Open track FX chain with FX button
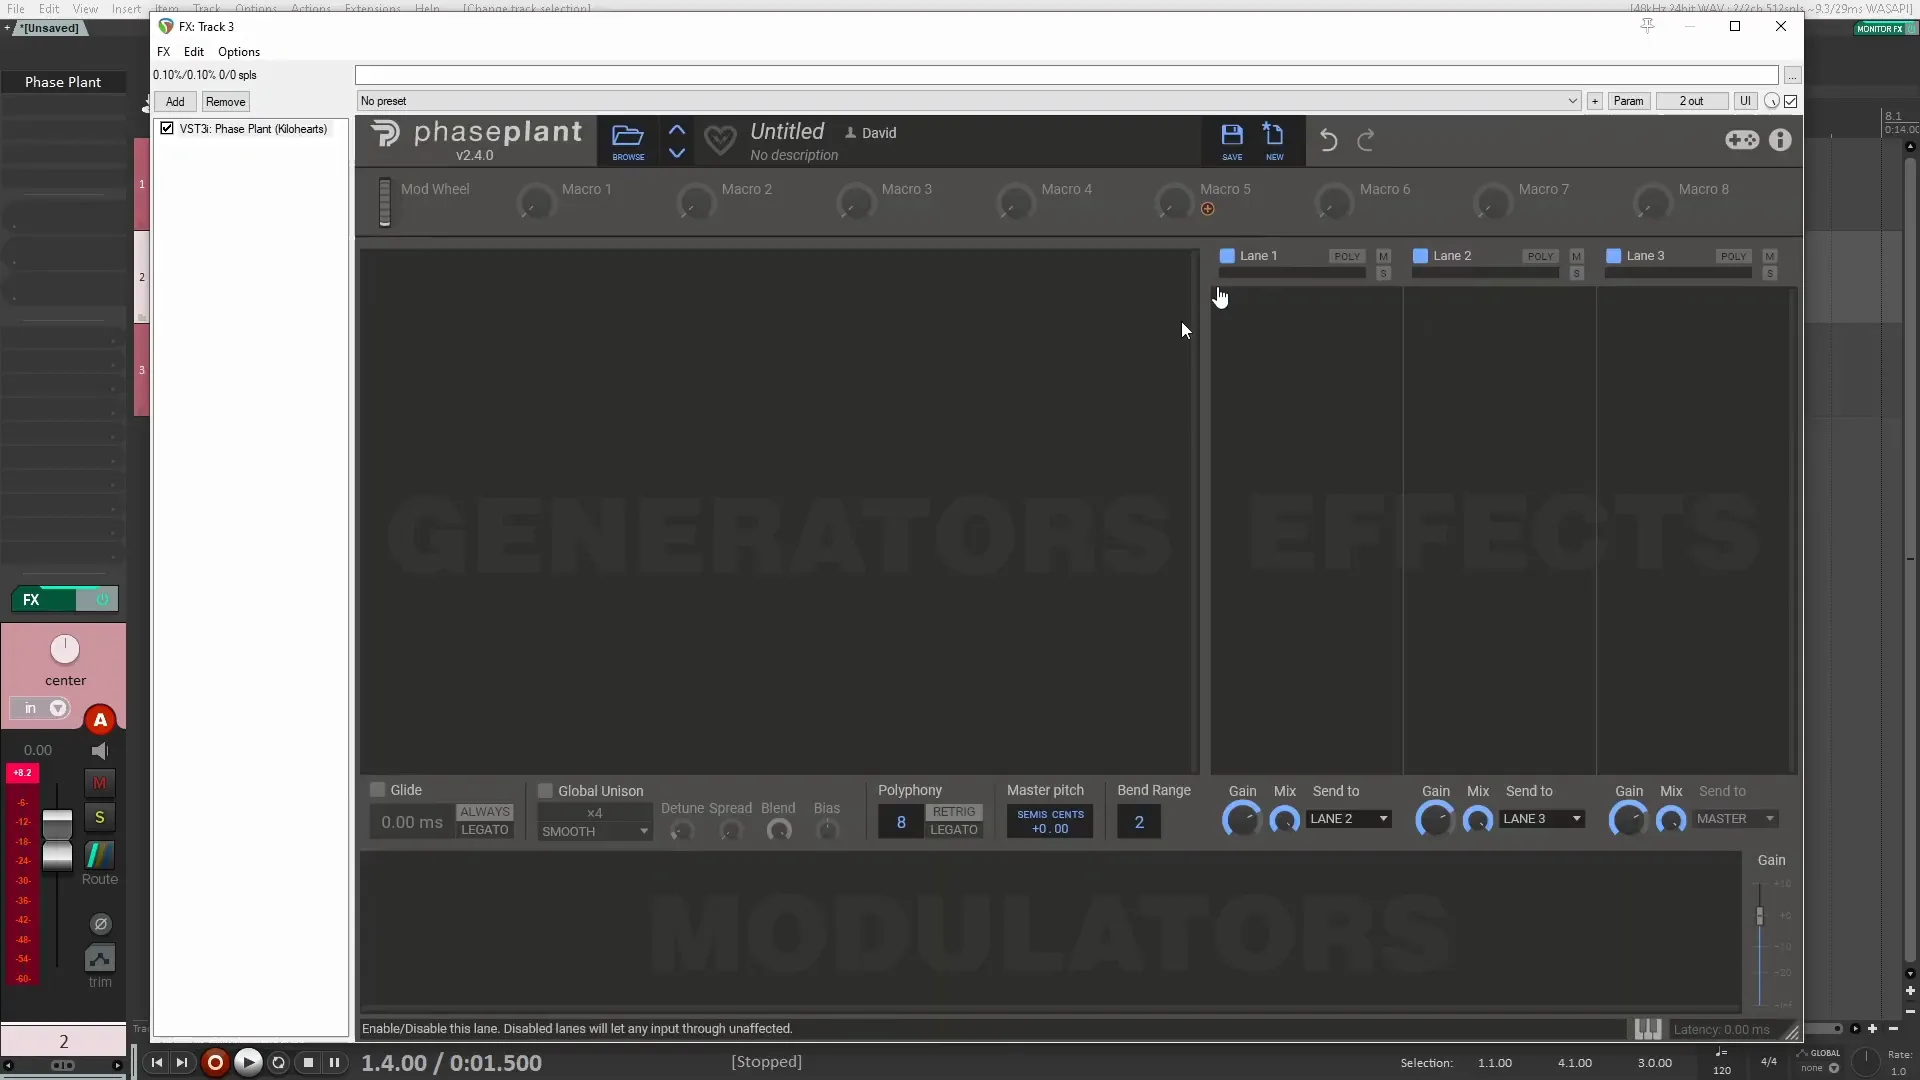The width and height of the screenshot is (1920, 1080). coord(42,600)
